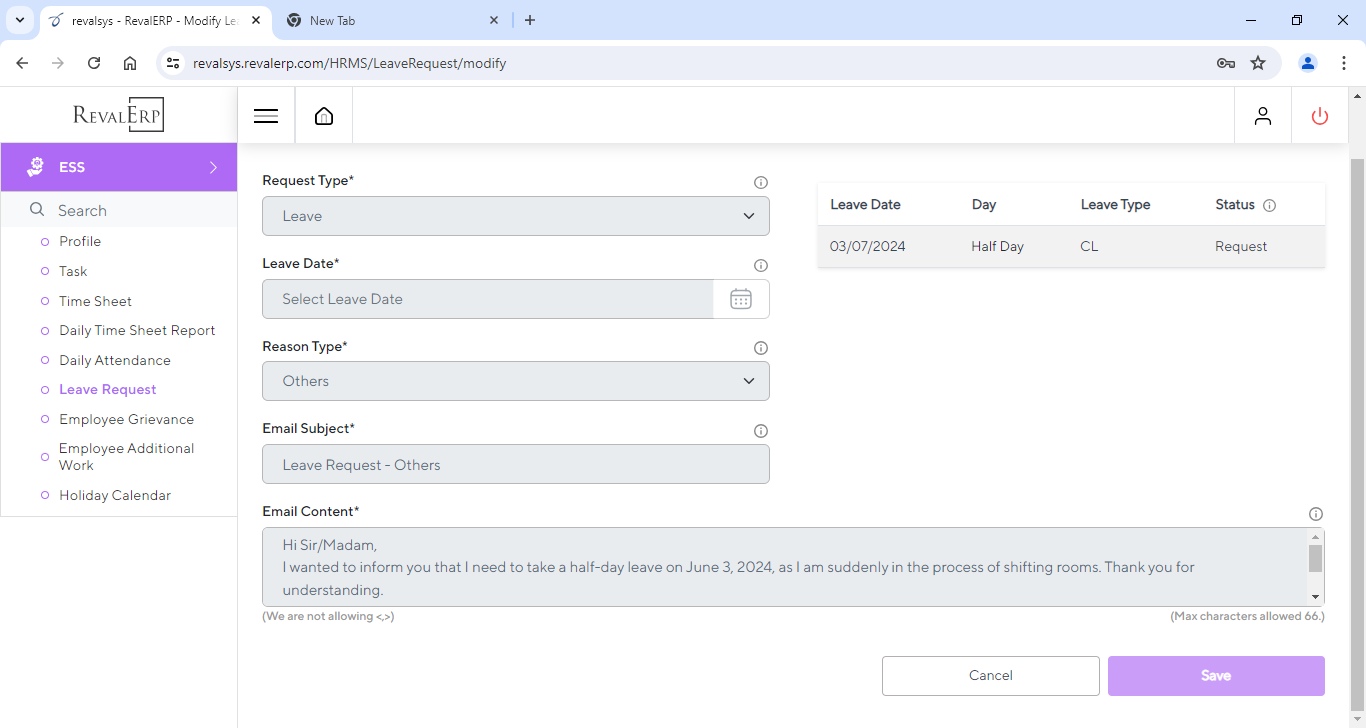Select Holiday Calendar from sidebar
1366x728 pixels.
(115, 495)
